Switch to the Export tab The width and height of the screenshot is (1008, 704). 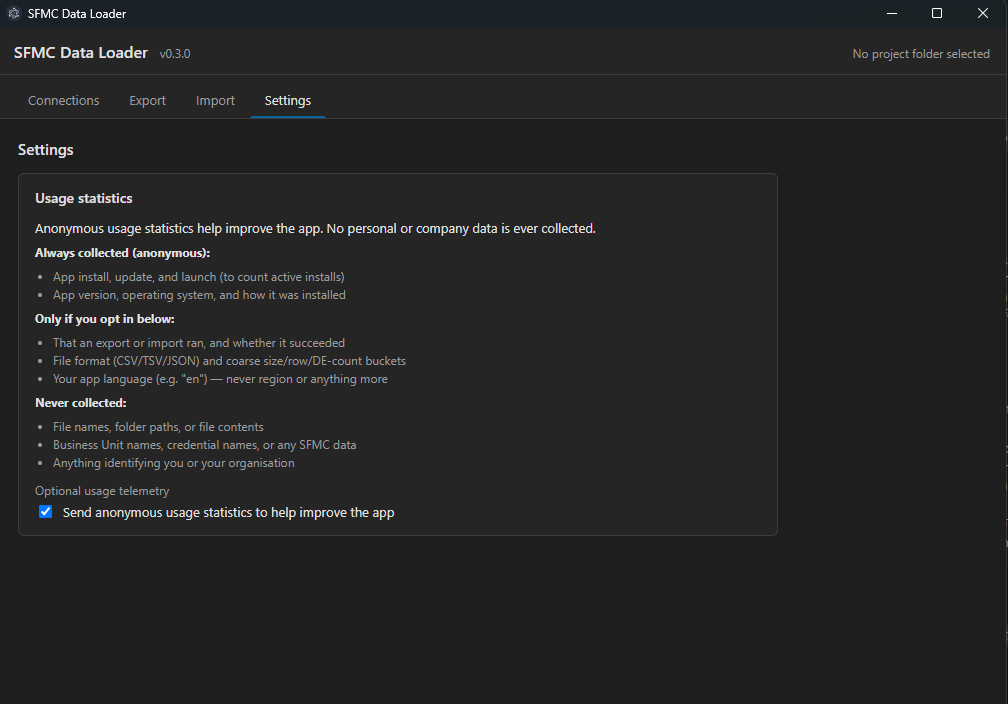click(147, 100)
